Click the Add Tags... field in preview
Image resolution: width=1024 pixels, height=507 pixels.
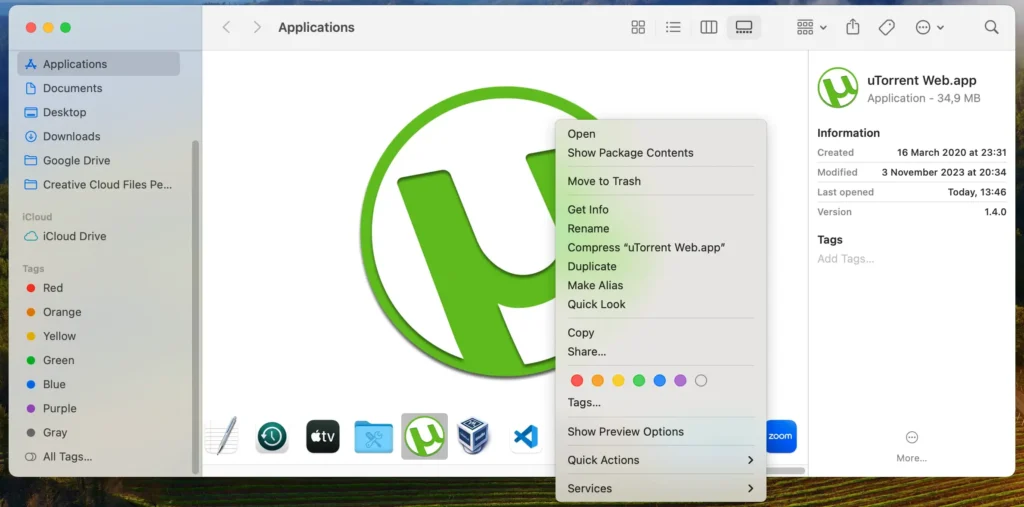pyautogui.click(x=846, y=259)
